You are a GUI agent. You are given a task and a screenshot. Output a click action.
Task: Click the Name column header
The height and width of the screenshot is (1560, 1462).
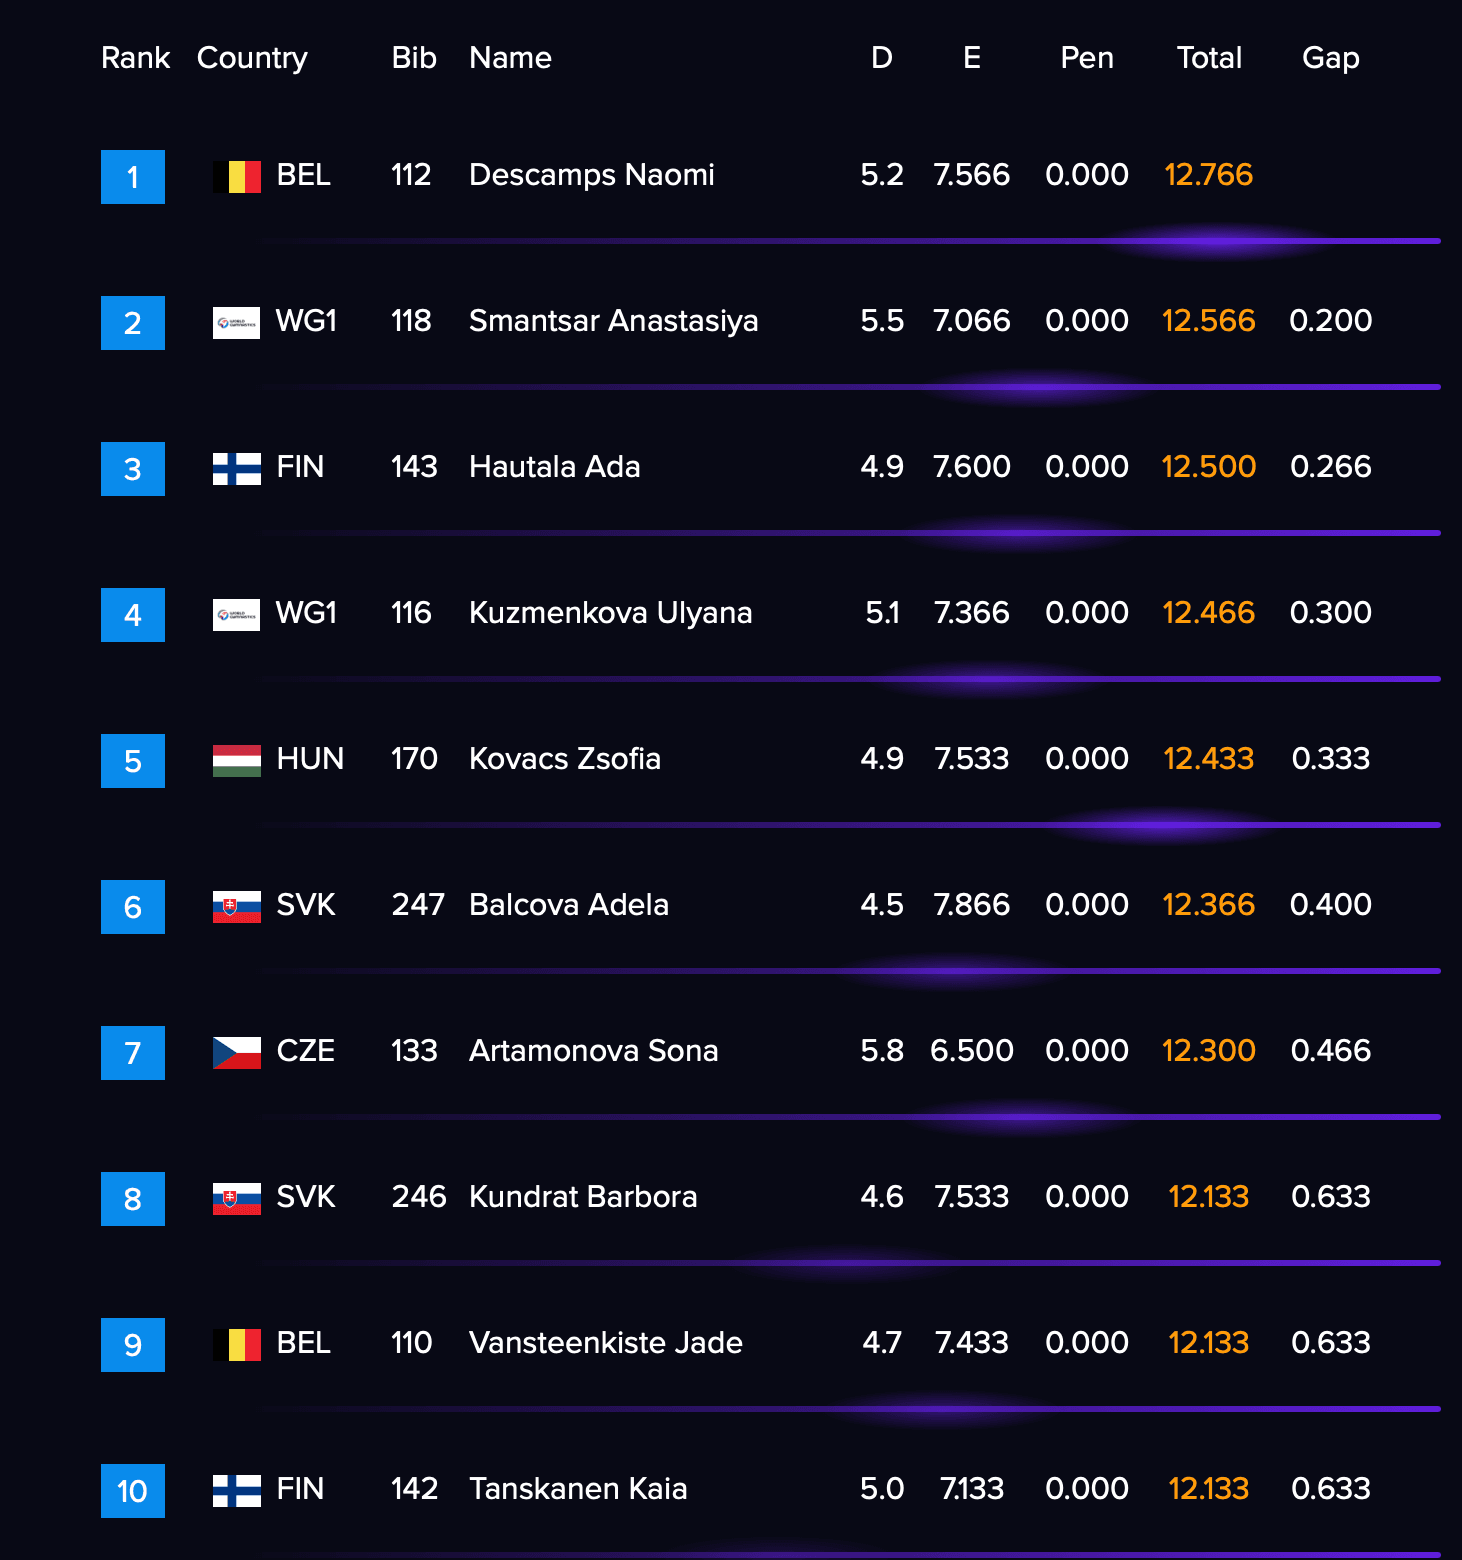[511, 58]
